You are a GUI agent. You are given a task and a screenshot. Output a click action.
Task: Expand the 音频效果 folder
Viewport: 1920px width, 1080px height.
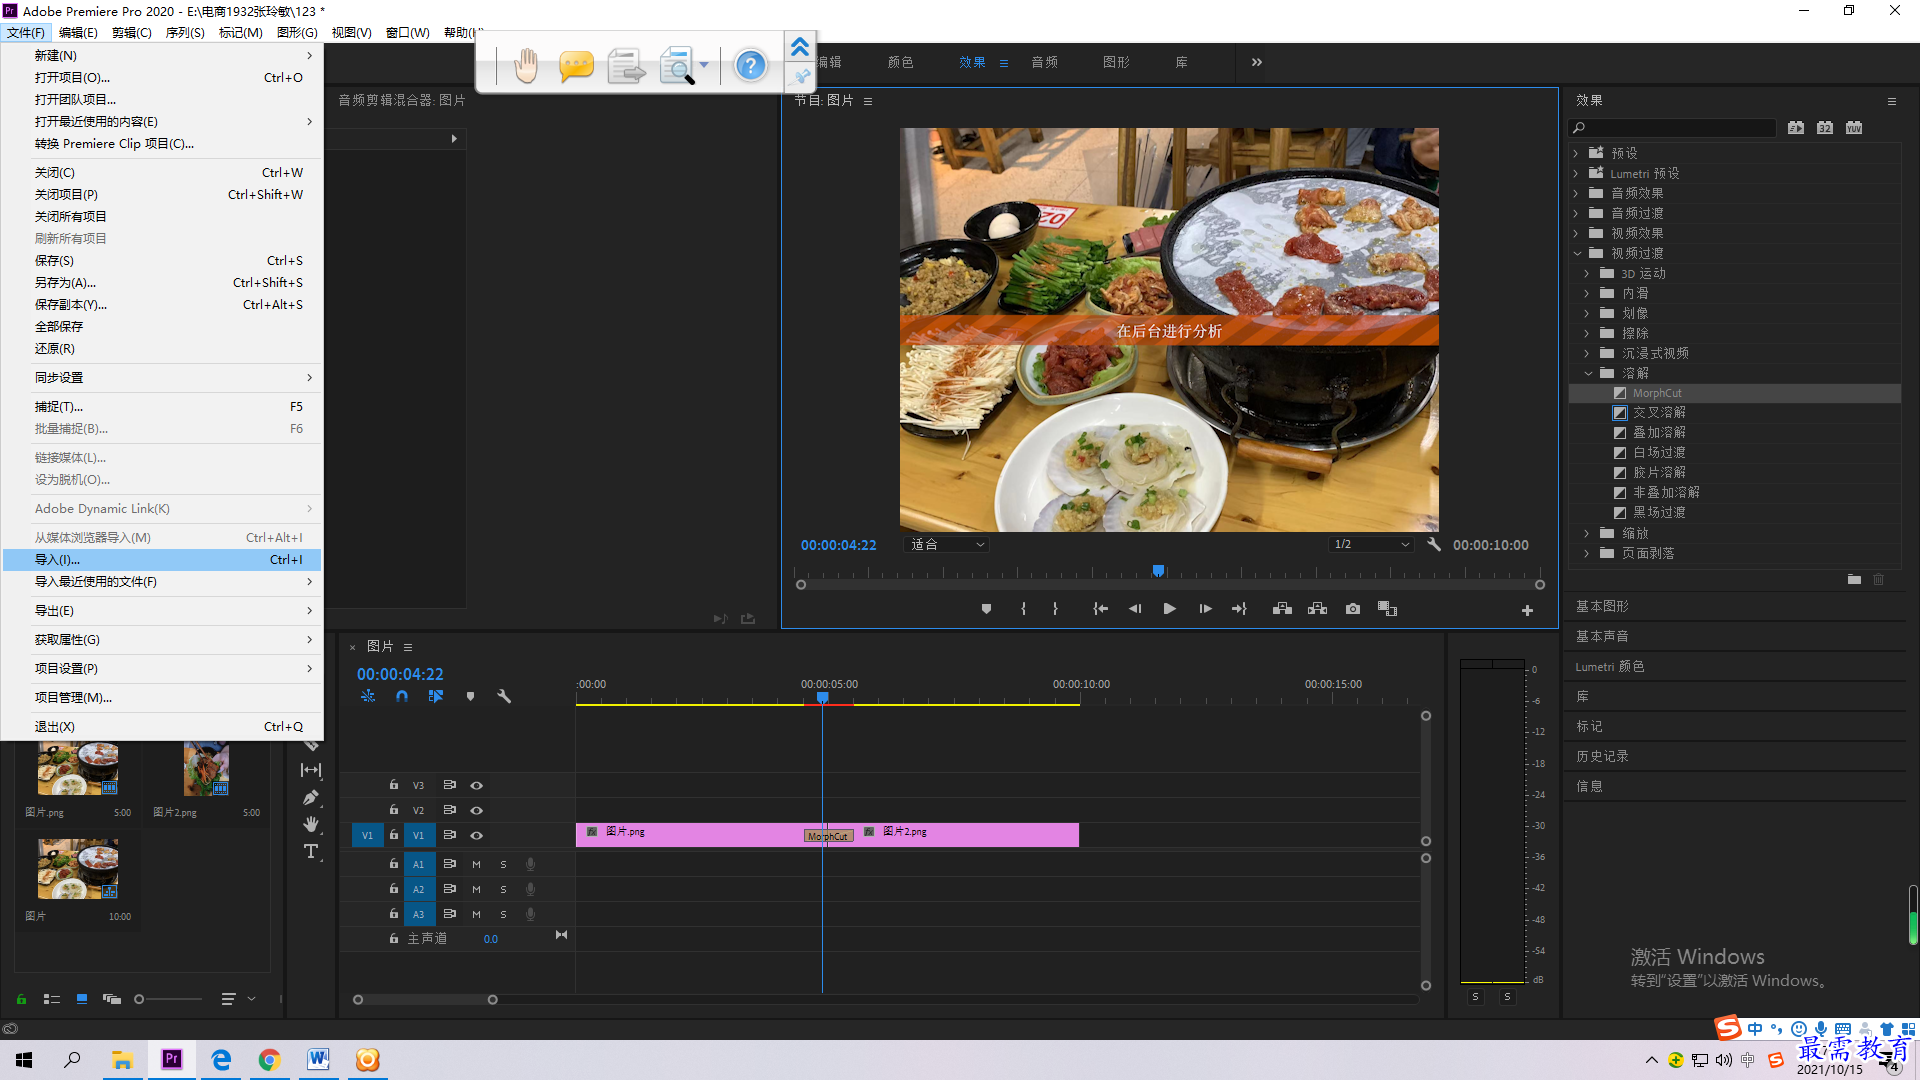coord(1576,193)
